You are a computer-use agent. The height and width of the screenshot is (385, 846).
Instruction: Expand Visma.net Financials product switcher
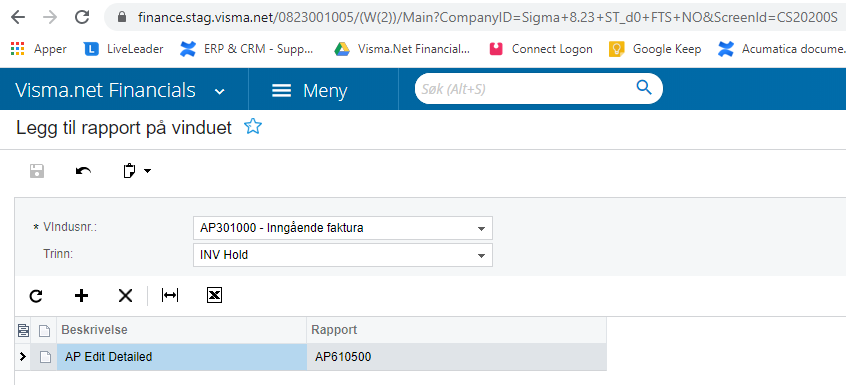[x=219, y=91]
